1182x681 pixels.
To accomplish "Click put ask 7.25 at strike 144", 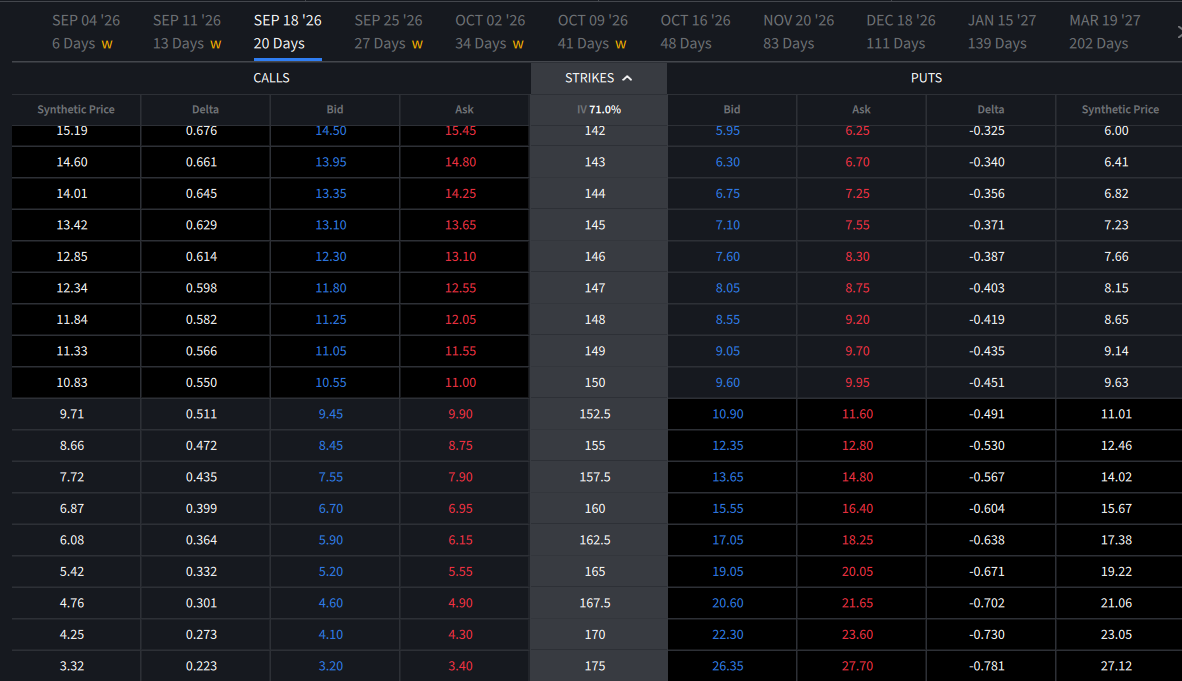I will pyautogui.click(x=857, y=194).
